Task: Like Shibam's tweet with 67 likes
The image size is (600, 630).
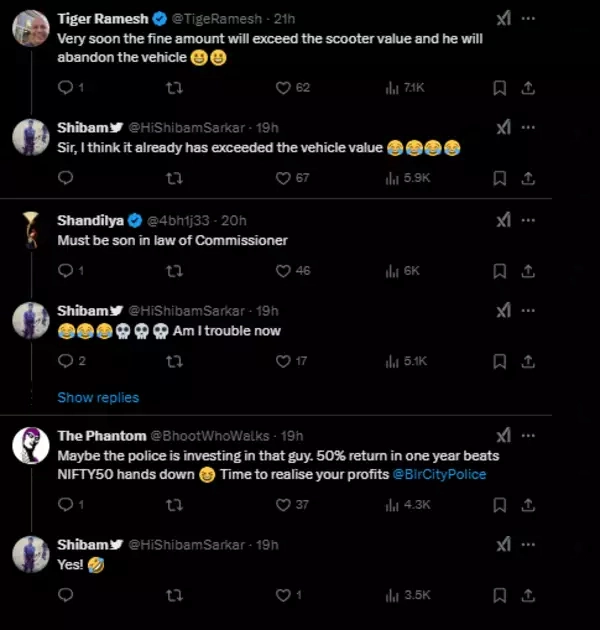Action: [283, 178]
